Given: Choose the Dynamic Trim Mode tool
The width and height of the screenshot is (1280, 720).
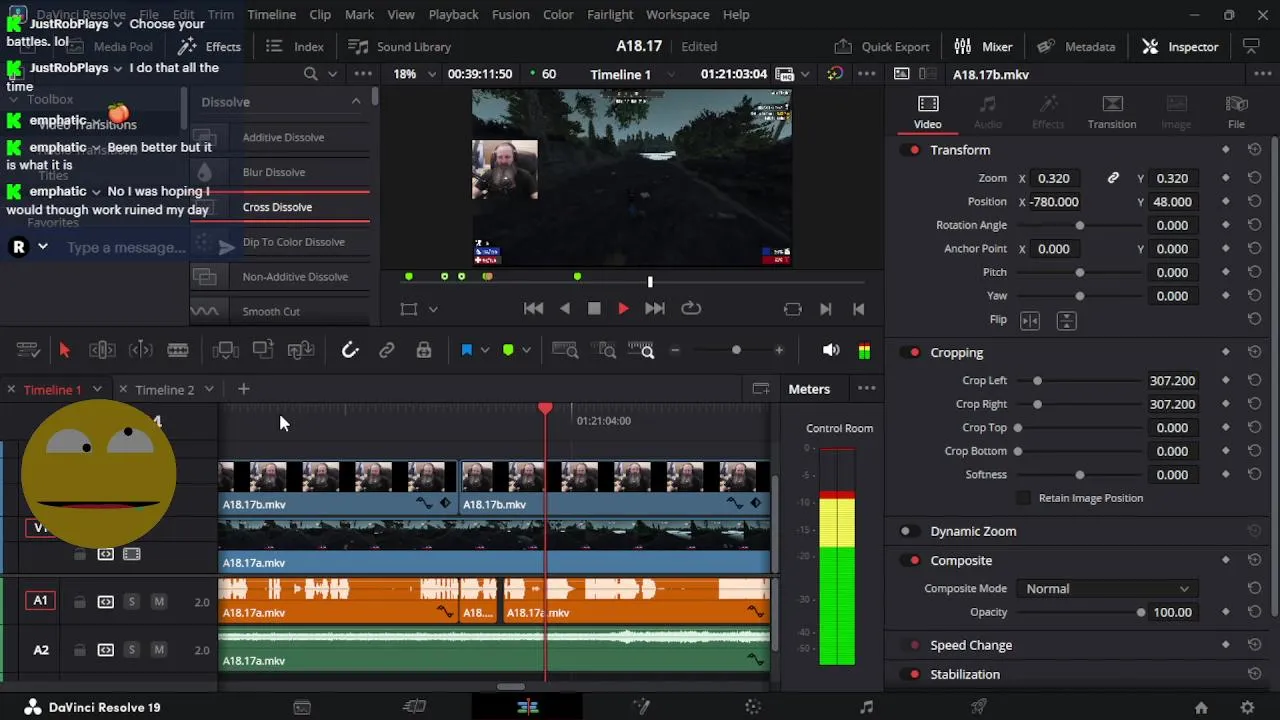Looking at the screenshot, I should click(141, 350).
